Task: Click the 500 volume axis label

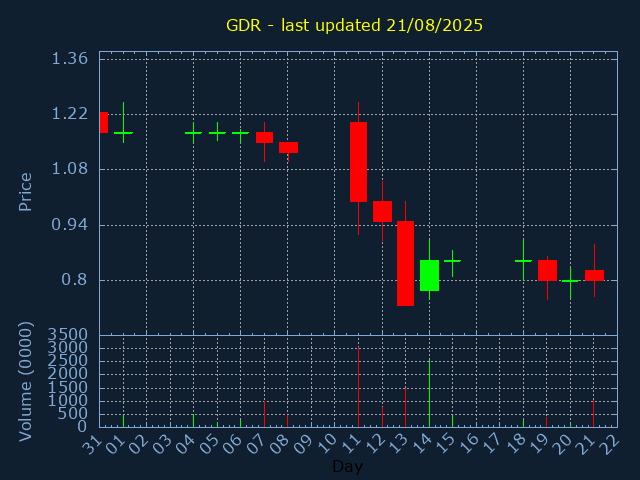Action: pyautogui.click(x=74, y=413)
